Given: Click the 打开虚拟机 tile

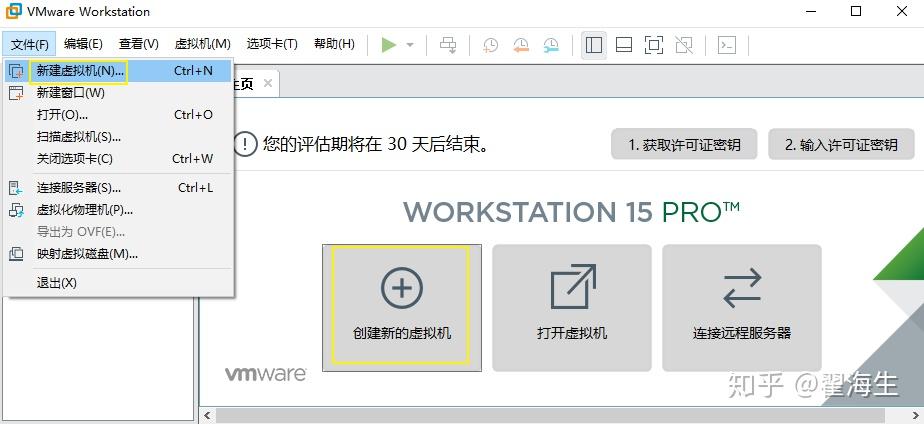Looking at the screenshot, I should click(572, 308).
